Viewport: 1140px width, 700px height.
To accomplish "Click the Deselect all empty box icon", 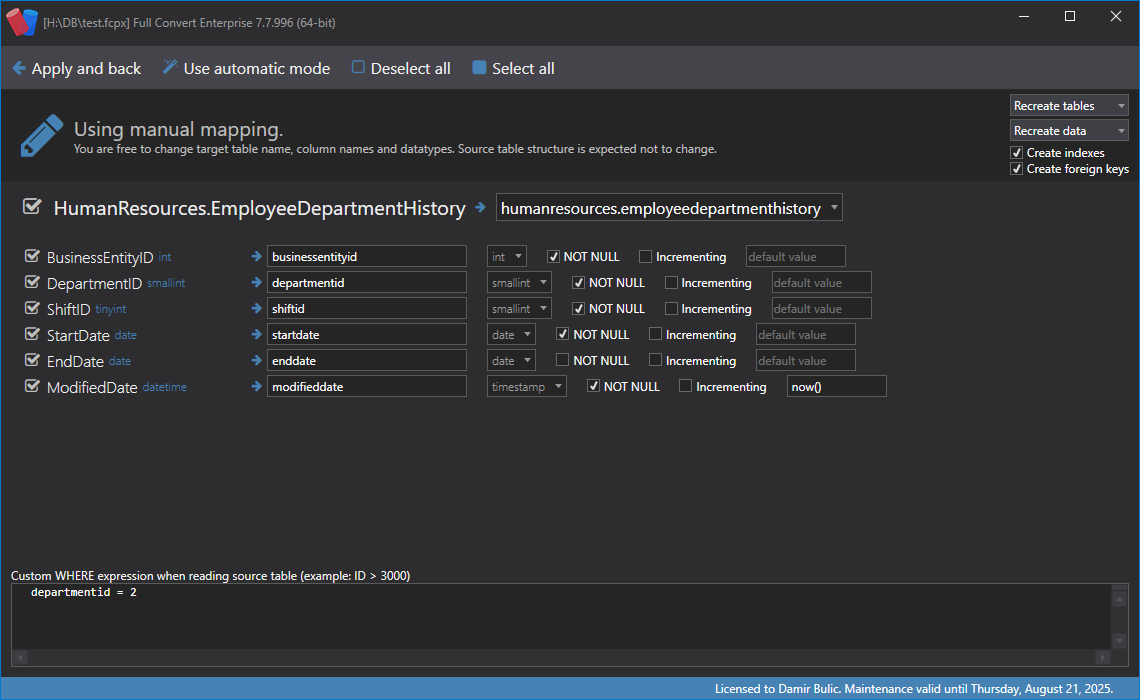I will click(358, 68).
